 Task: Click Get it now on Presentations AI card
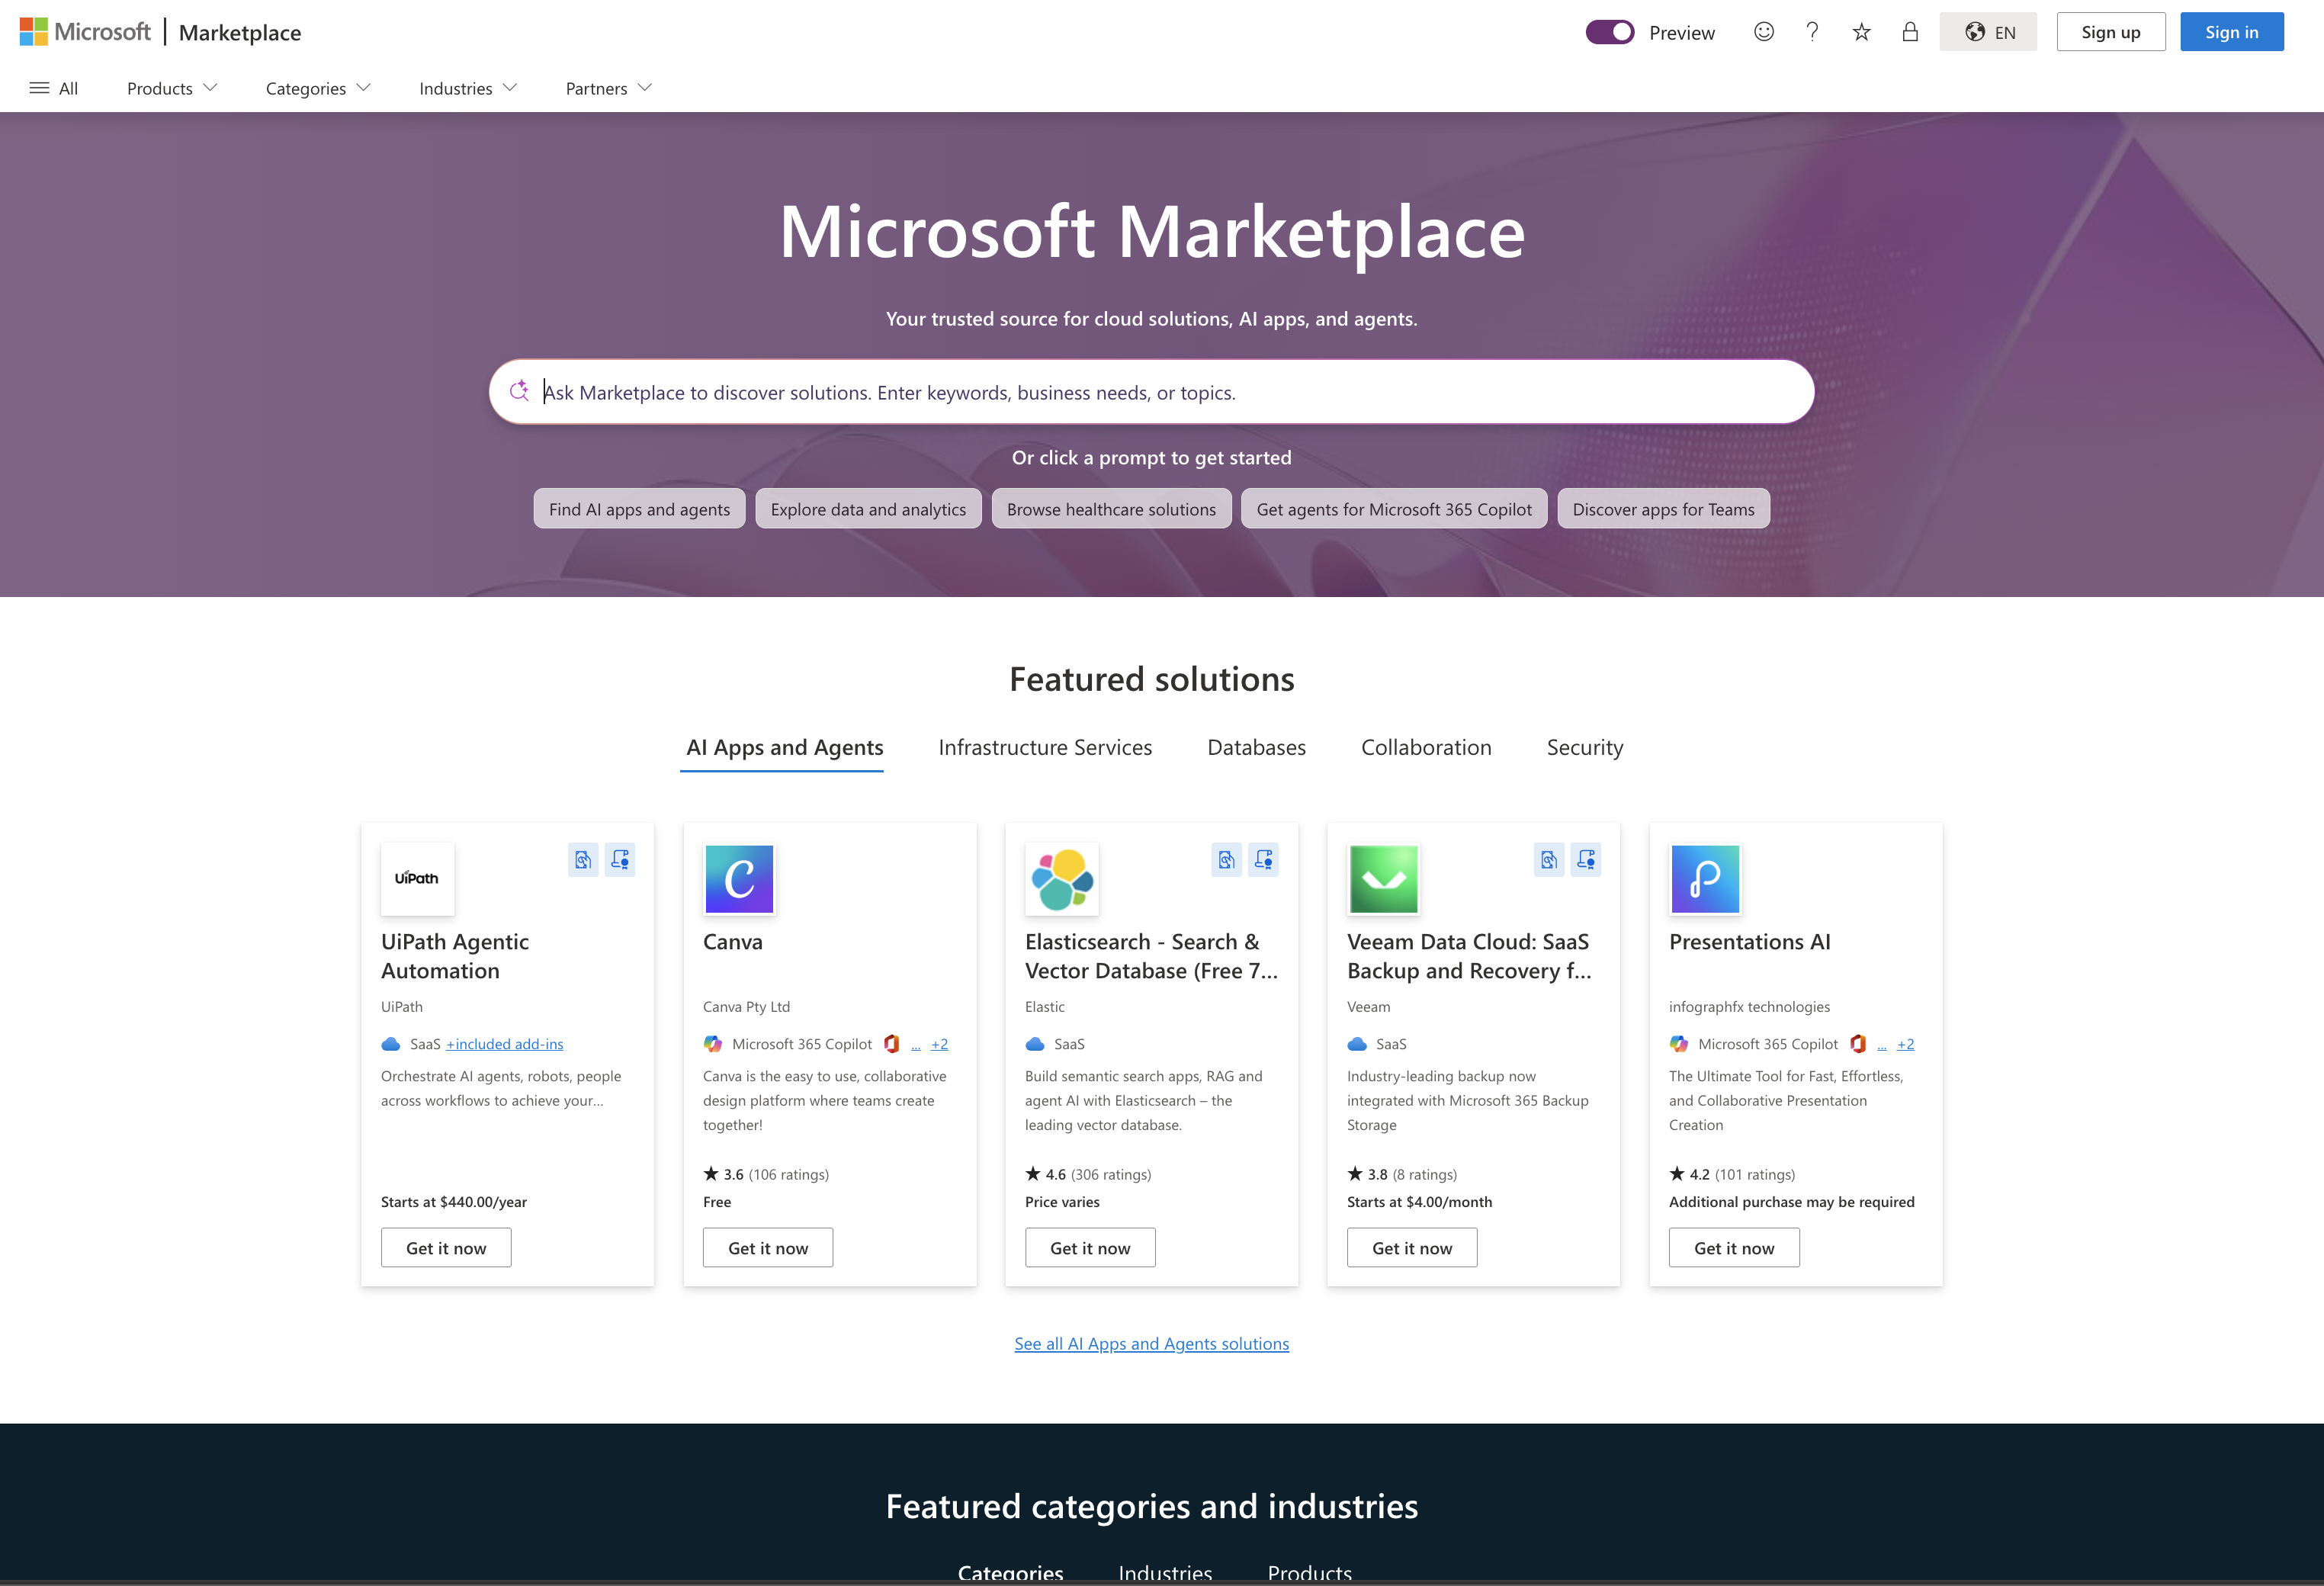point(1734,1248)
